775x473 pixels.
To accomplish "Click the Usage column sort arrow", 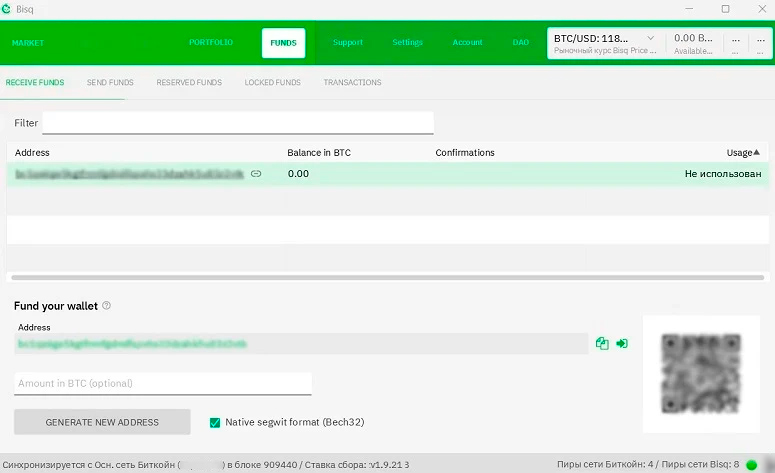I will (756, 152).
